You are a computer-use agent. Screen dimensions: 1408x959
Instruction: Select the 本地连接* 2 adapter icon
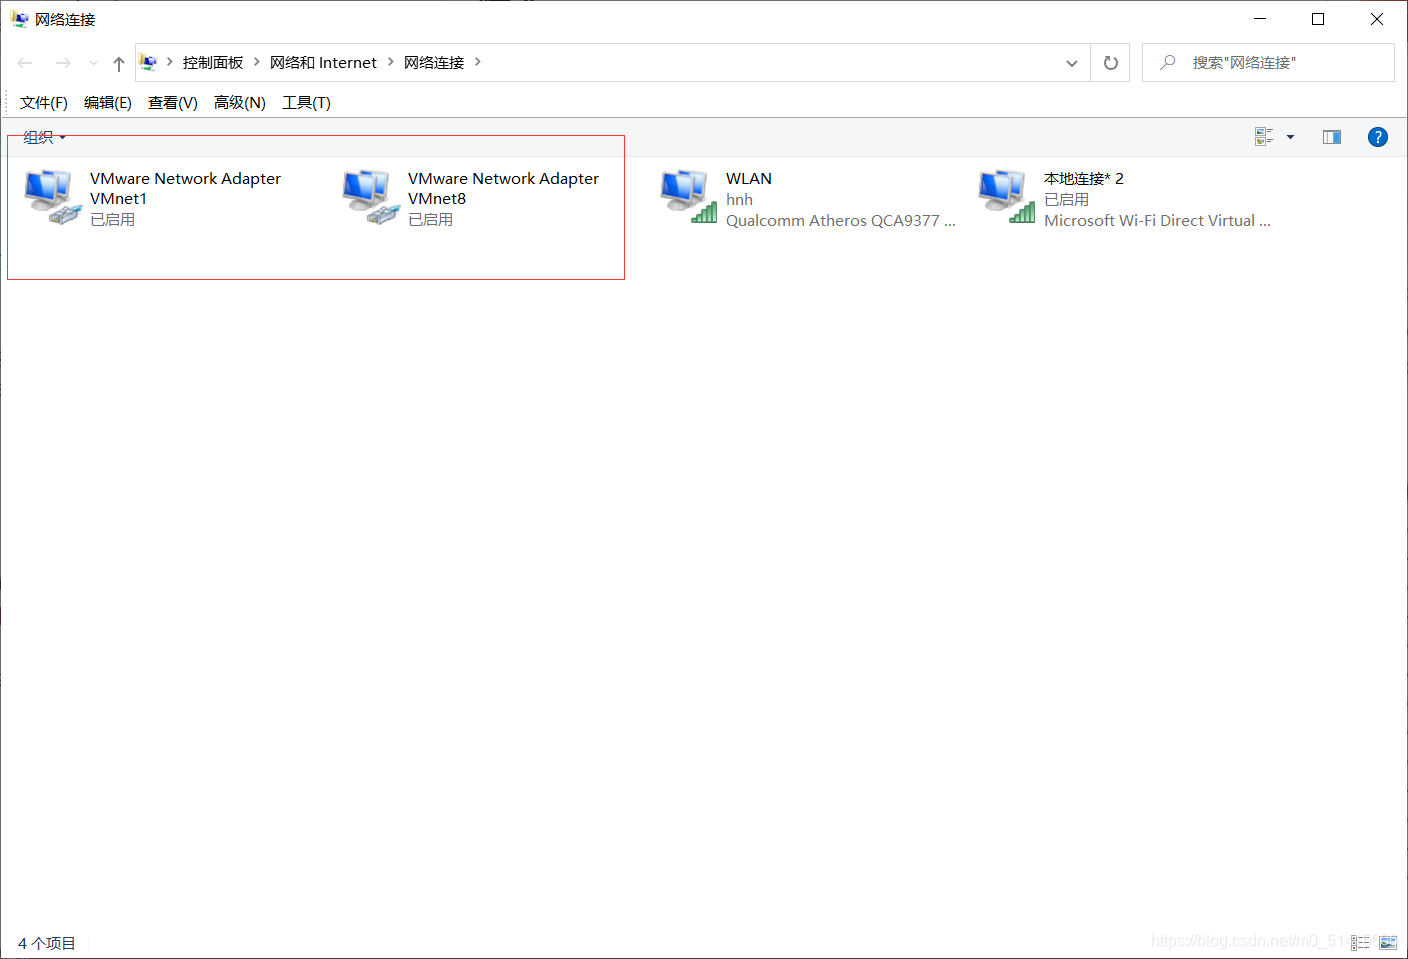pos(1007,197)
